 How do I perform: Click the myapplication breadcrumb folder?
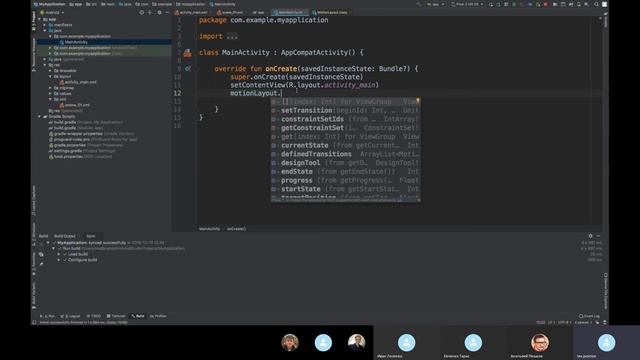point(191,4)
